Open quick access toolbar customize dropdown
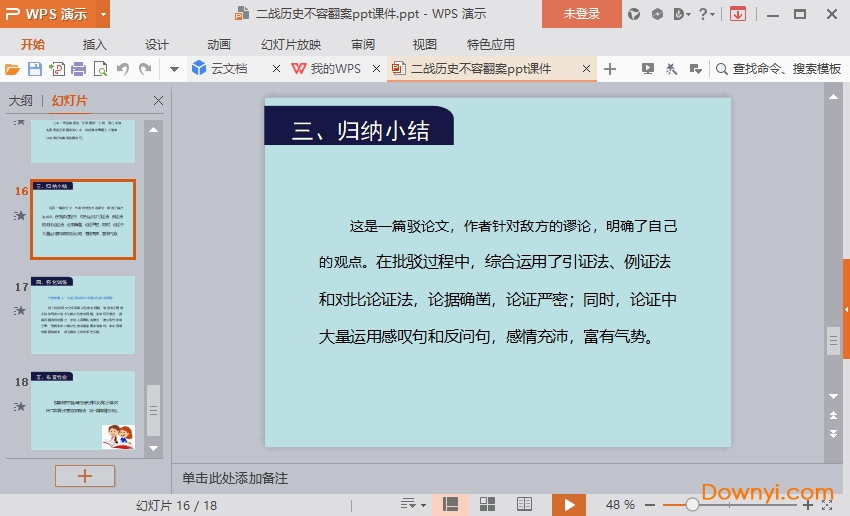This screenshot has height=516, width=850. (174, 69)
